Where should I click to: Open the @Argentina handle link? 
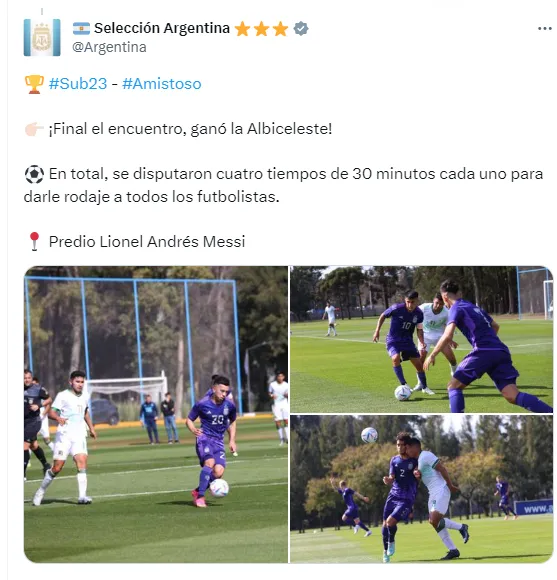[x=109, y=47]
